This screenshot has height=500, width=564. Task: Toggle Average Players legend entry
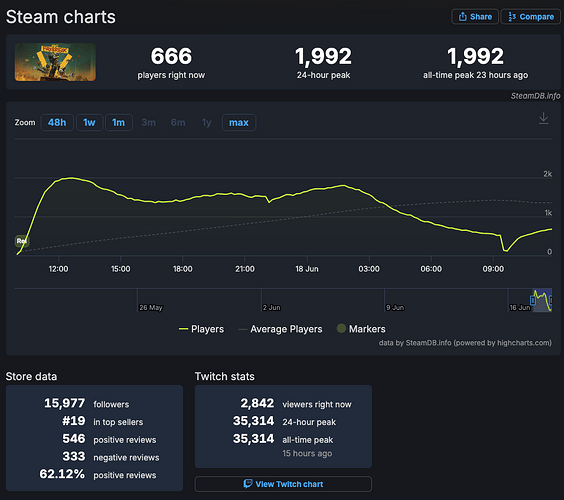tap(280, 329)
